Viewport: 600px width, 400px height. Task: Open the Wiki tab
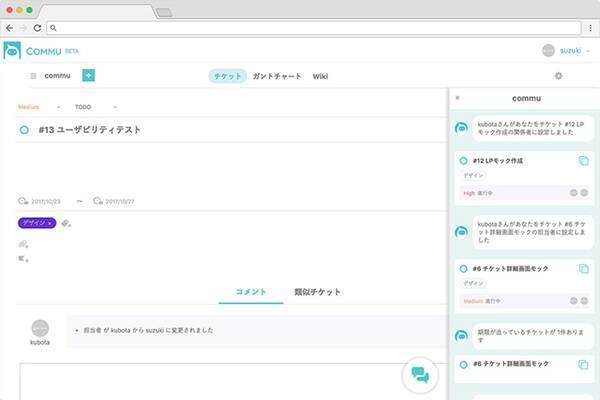point(320,76)
